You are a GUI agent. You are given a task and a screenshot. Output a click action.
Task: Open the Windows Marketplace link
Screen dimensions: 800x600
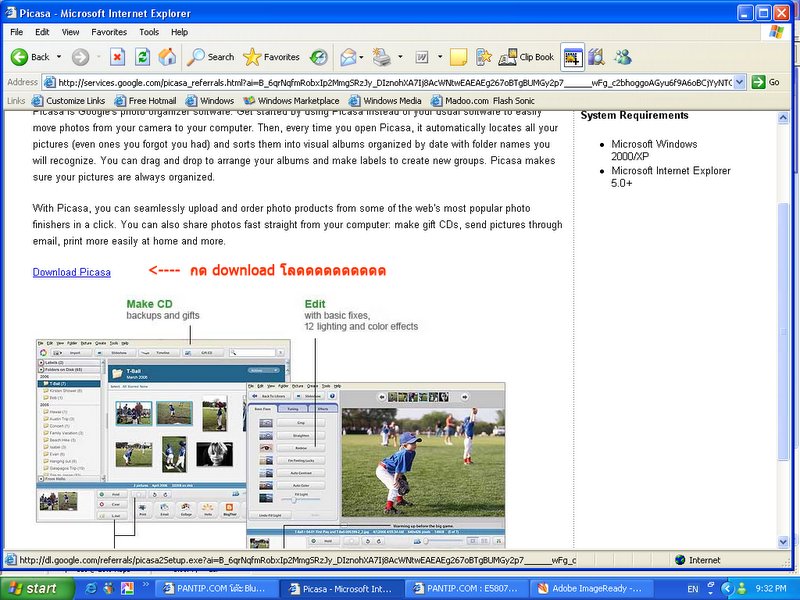point(291,101)
